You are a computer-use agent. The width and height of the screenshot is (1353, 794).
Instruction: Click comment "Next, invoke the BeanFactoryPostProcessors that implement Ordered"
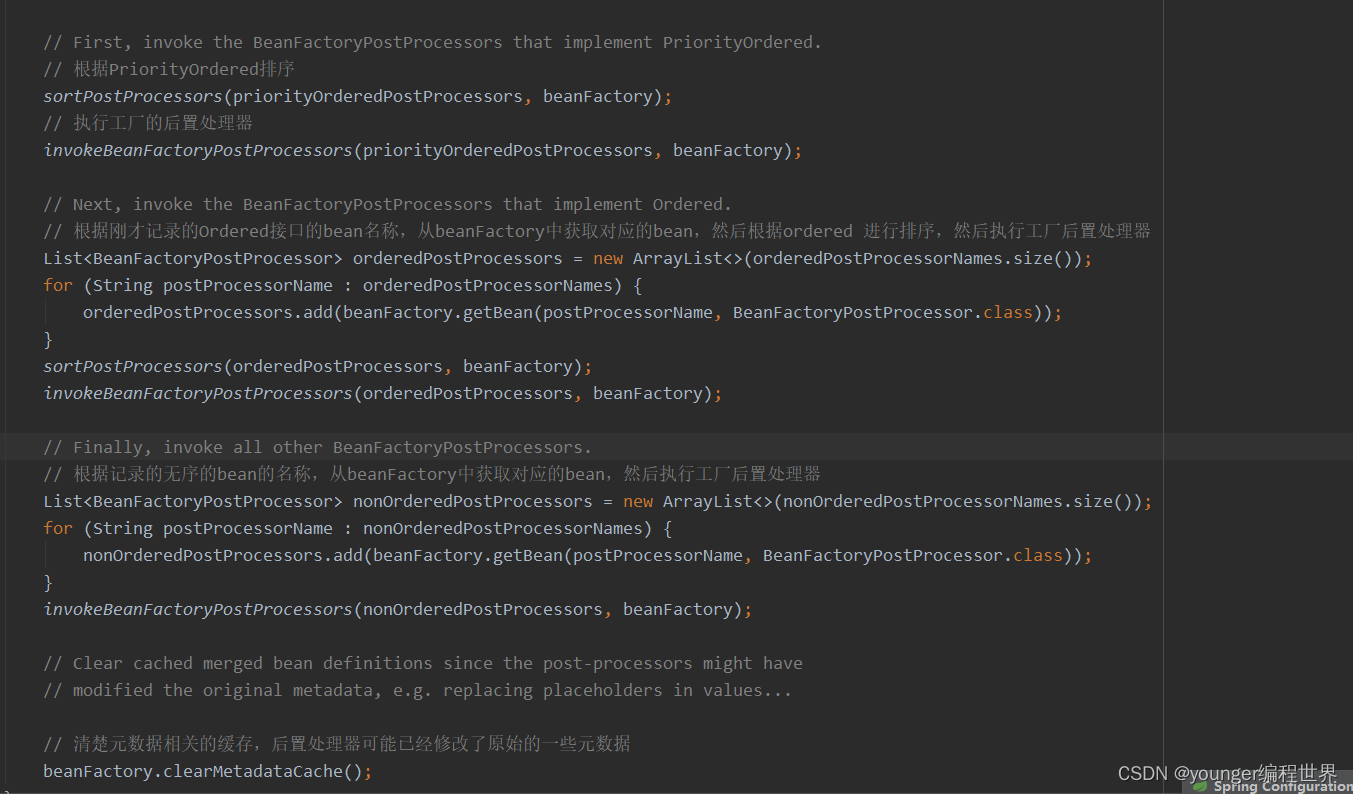(x=388, y=204)
